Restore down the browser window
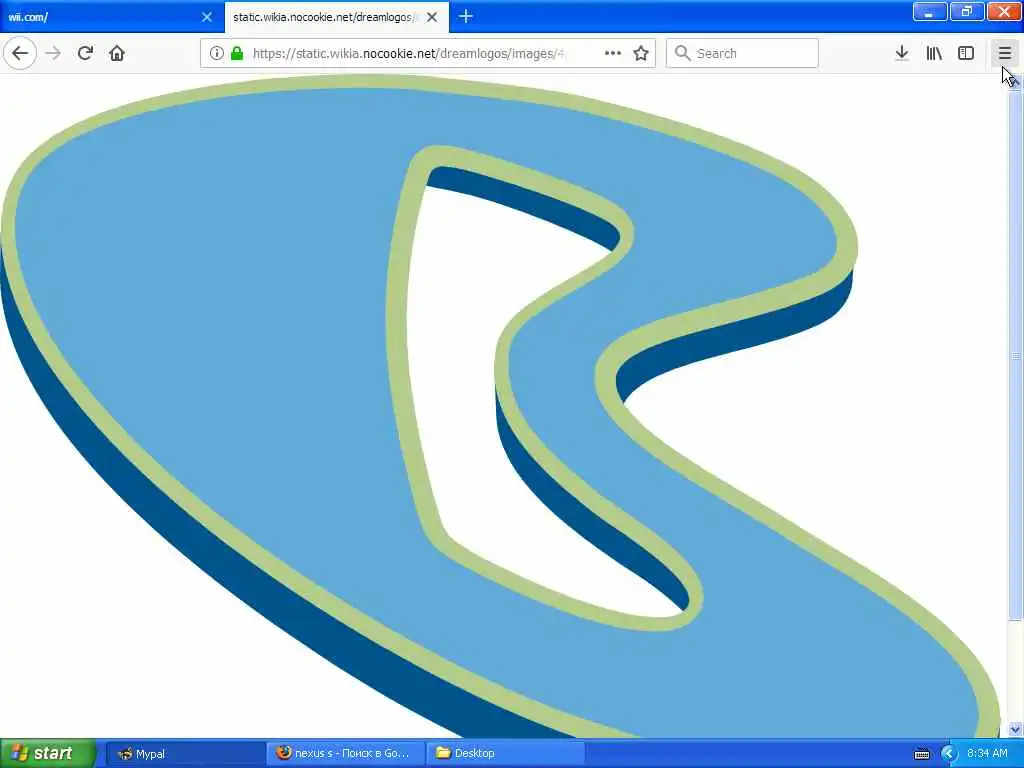 click(x=967, y=11)
